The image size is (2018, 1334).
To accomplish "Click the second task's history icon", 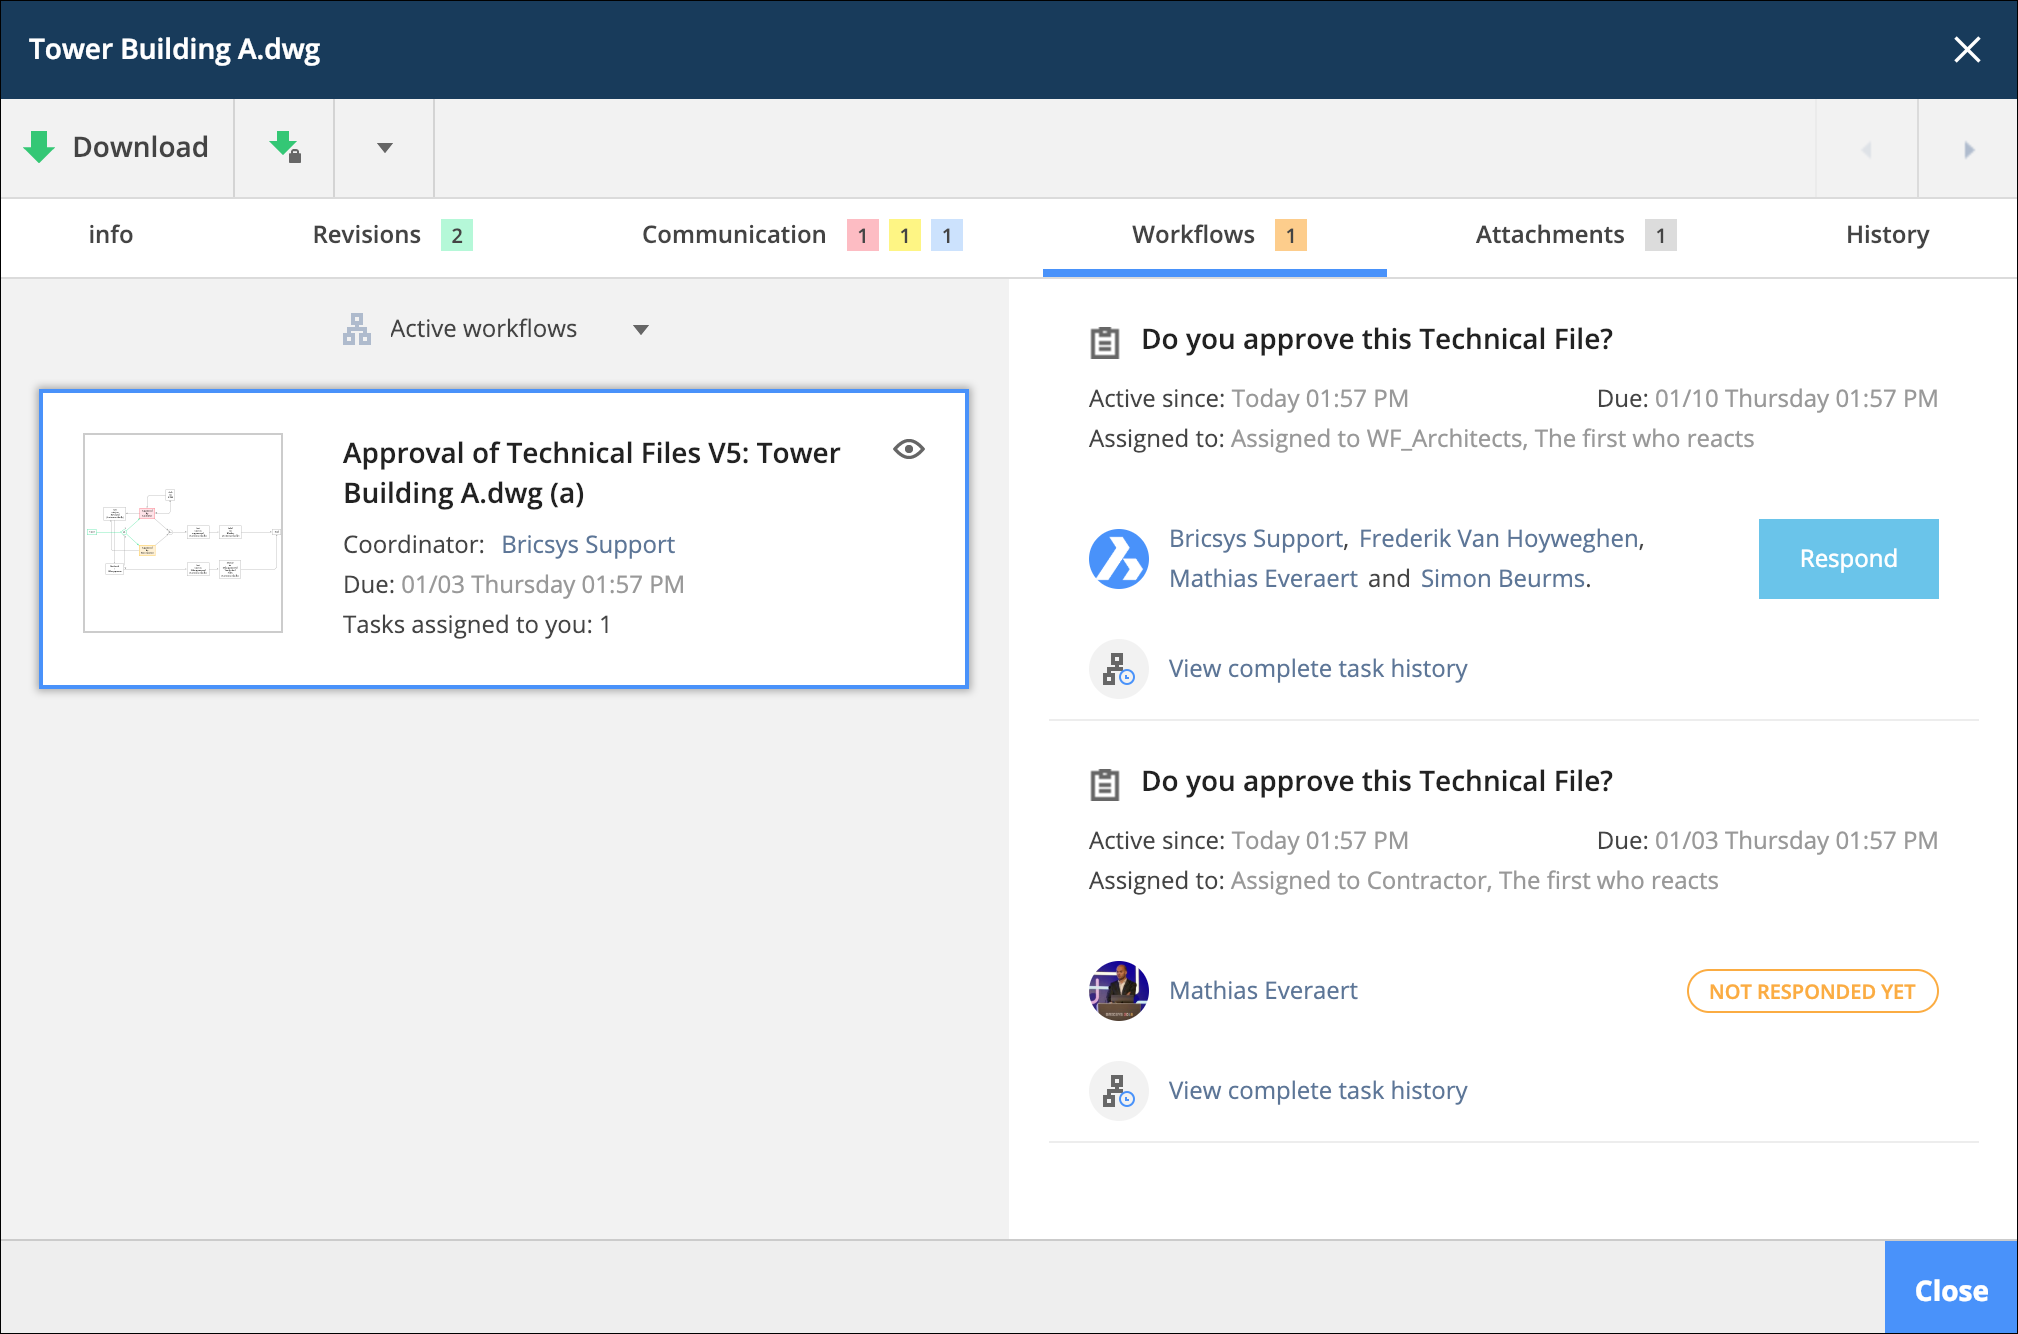I will coord(1118,1091).
